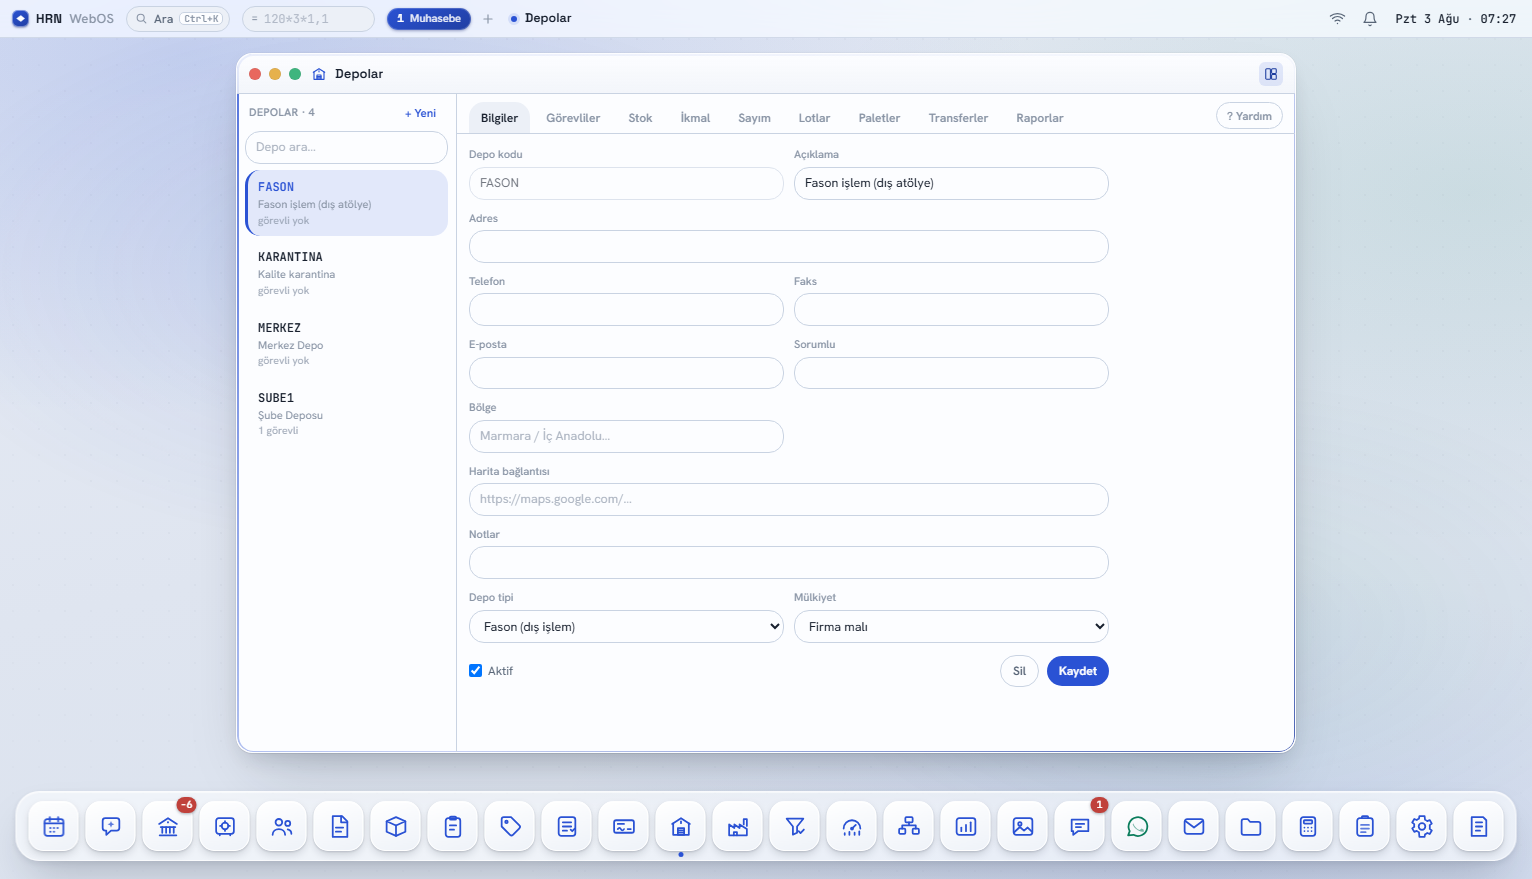
Task: Open the WhatsApp icon in the dock
Action: pos(1137,827)
